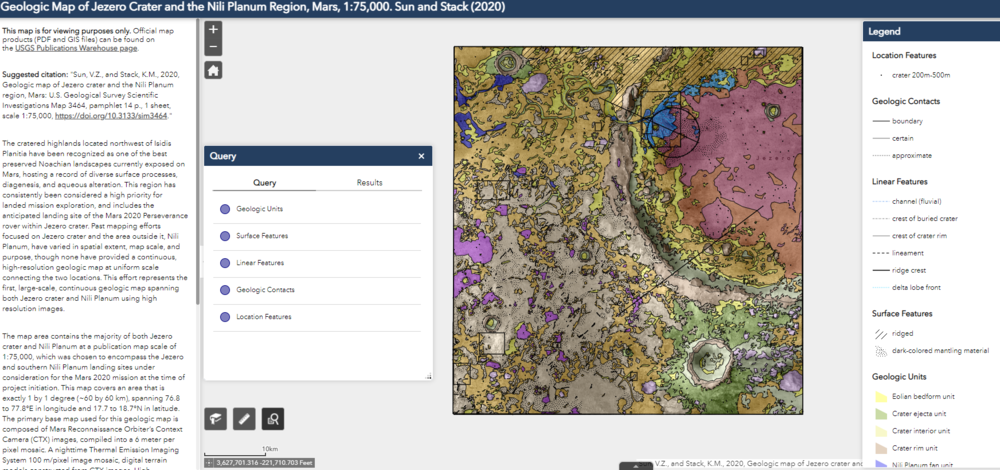Click the 'approximate' legend entry
This screenshot has height=470, width=1000.
click(911, 155)
